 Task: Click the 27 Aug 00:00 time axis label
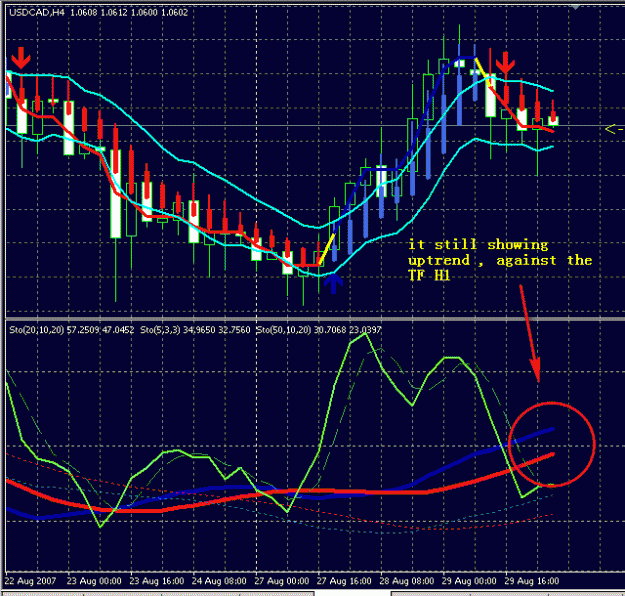[x=281, y=581]
